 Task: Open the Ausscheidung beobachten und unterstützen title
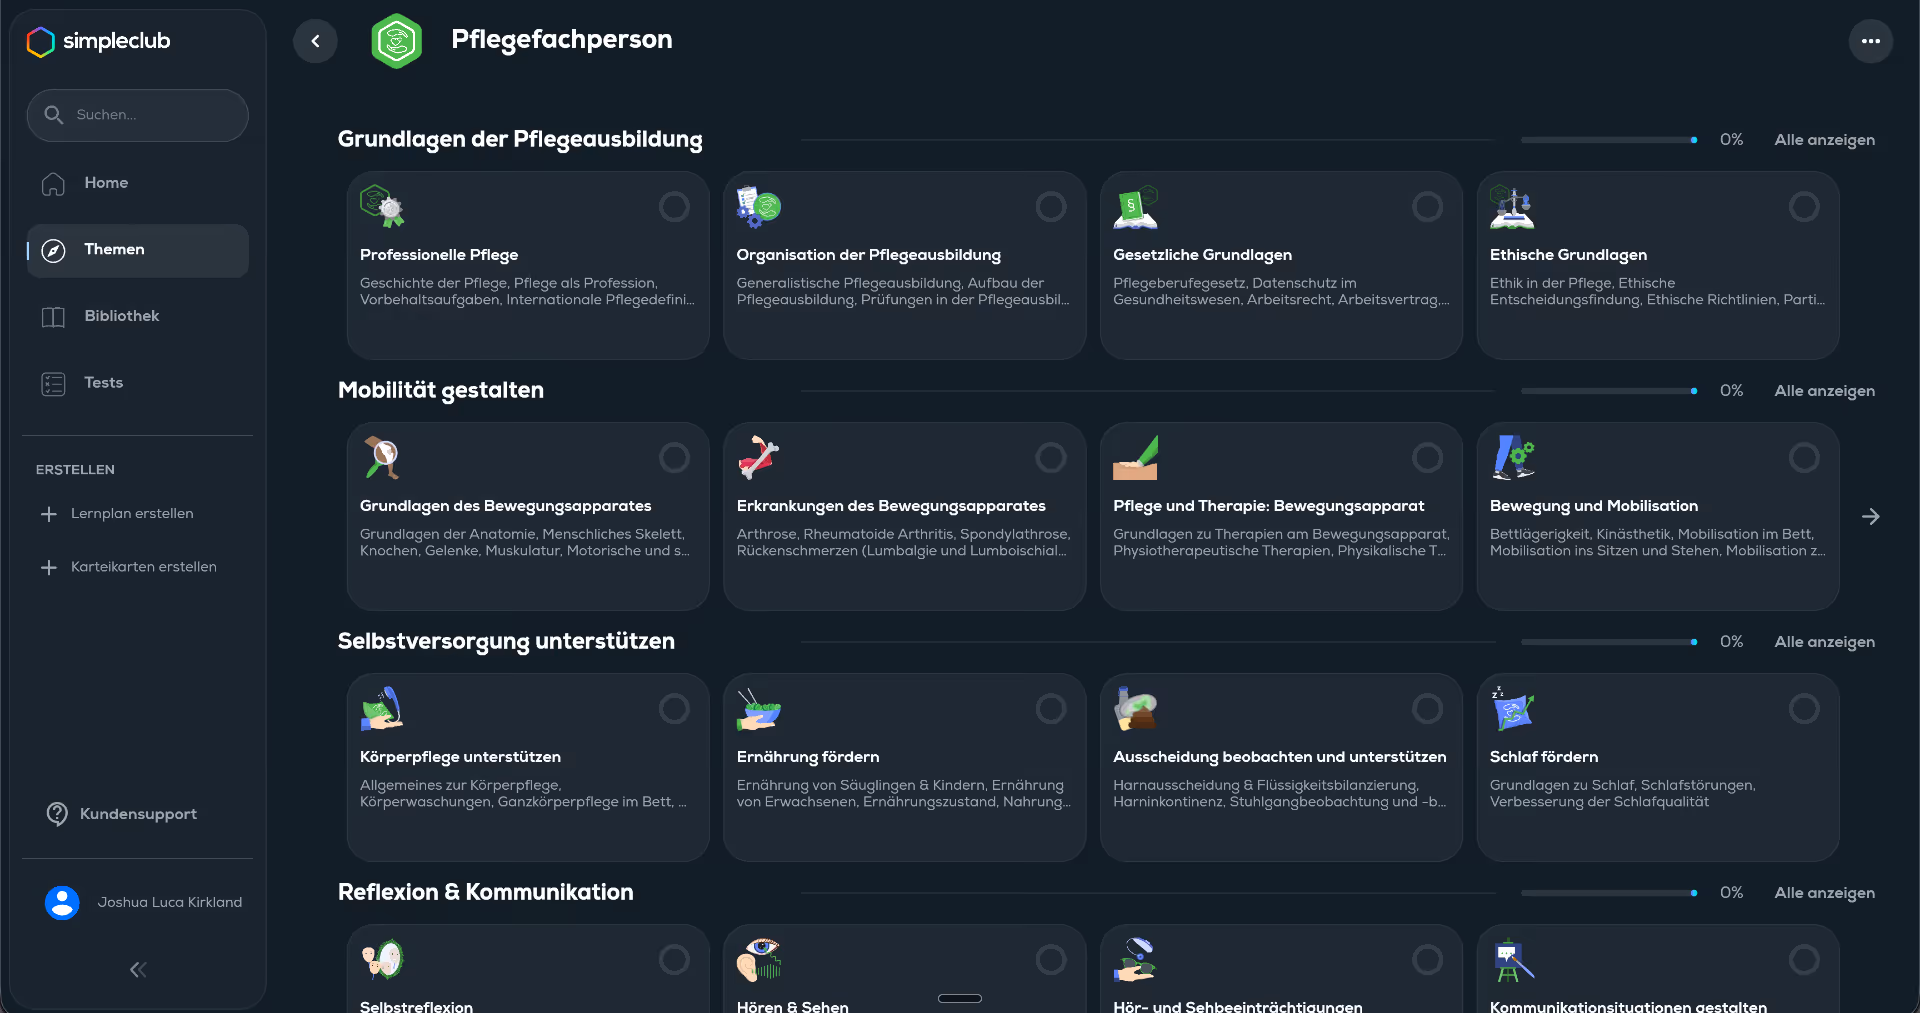(x=1280, y=757)
